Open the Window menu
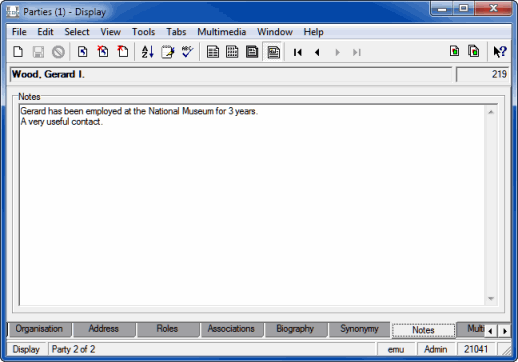The width and height of the screenshot is (518, 362). click(275, 32)
